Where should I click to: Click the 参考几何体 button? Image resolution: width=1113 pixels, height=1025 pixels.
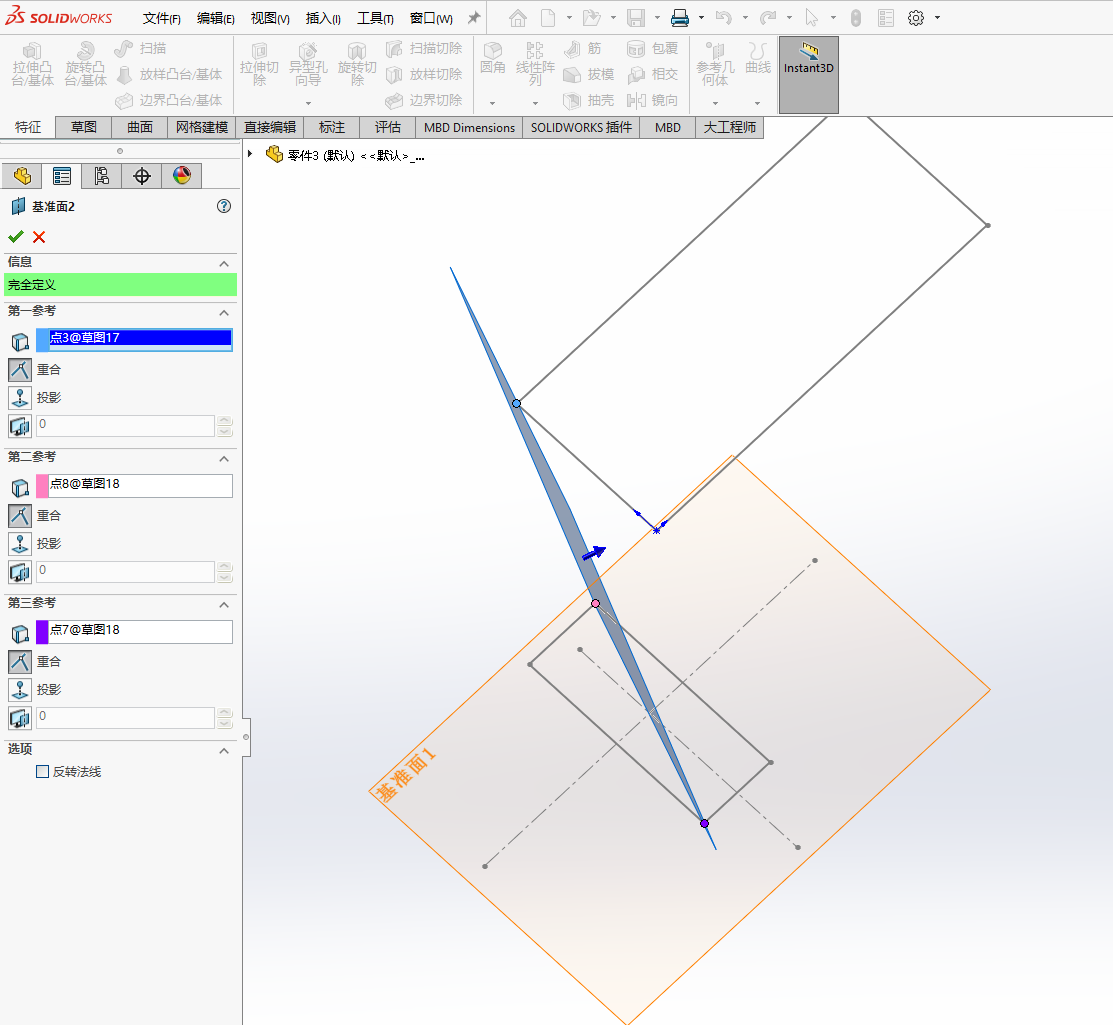[714, 66]
